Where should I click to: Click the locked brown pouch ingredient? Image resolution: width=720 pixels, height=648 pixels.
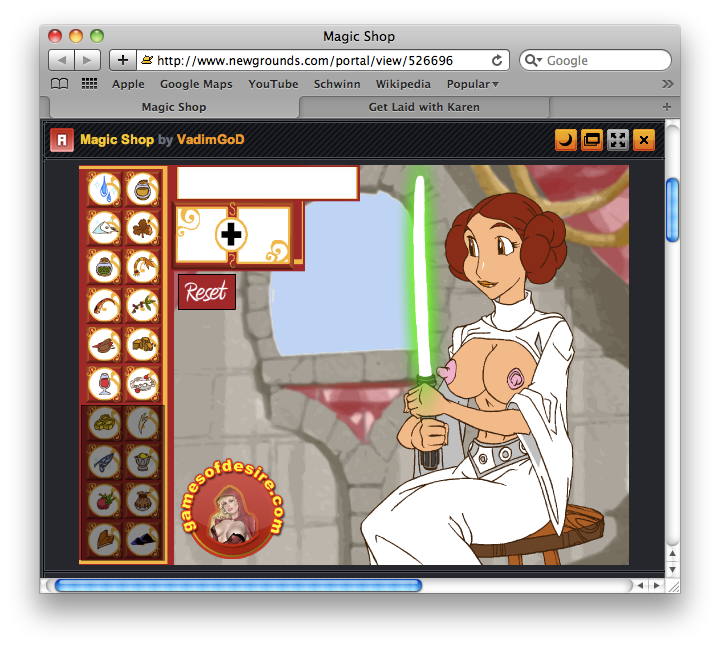tap(142, 501)
